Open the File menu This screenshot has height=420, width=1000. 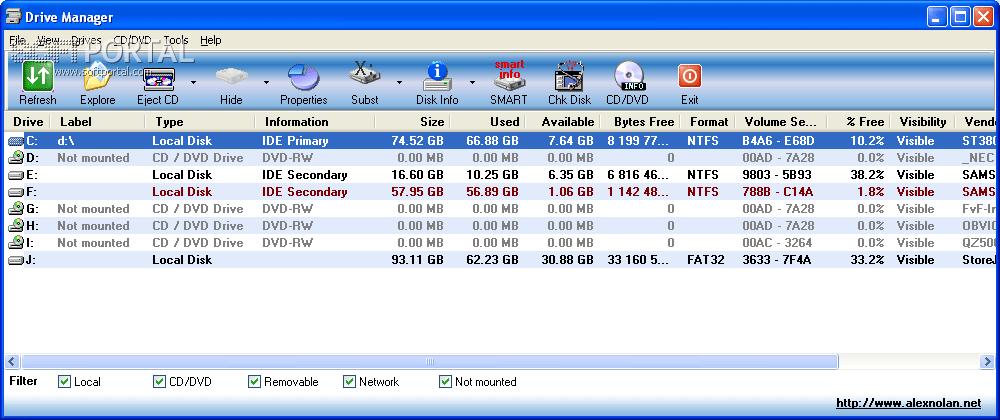click(x=17, y=40)
